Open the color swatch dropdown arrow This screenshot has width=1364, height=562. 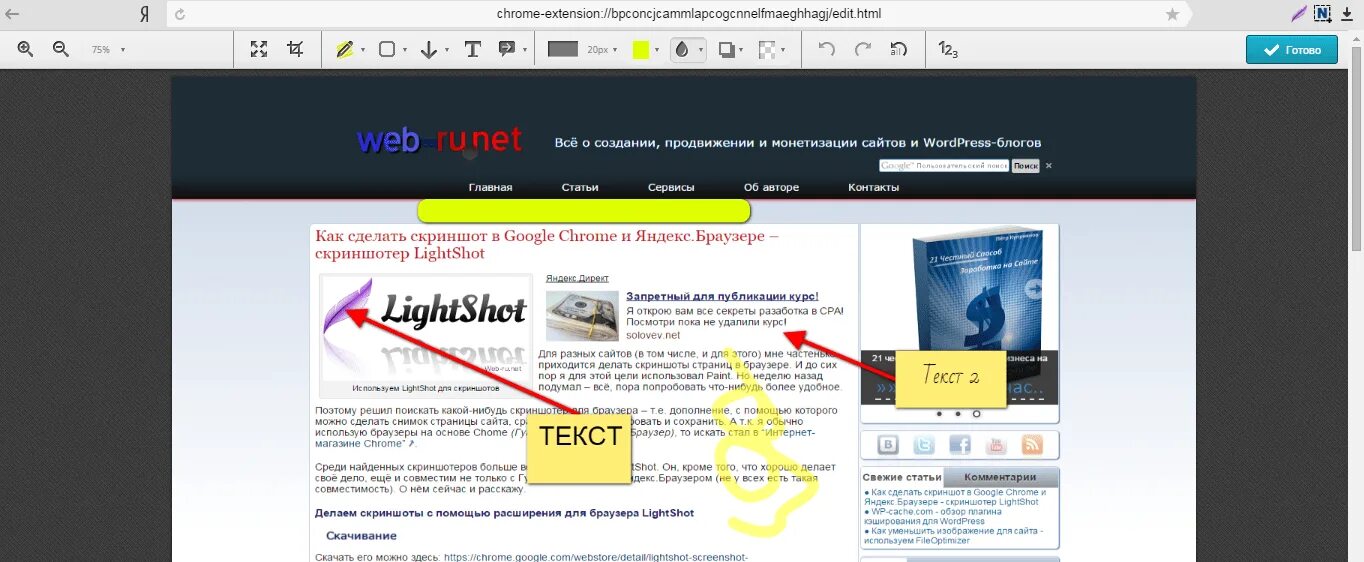pos(658,50)
